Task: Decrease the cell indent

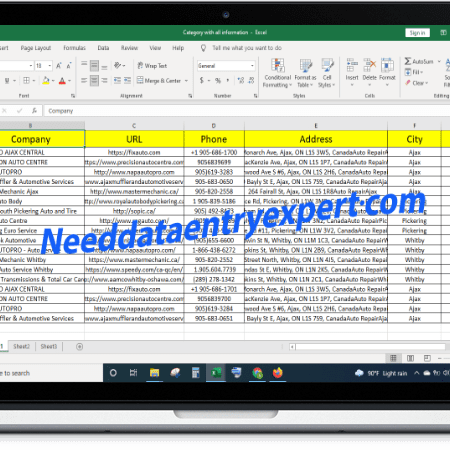Action: [117, 80]
